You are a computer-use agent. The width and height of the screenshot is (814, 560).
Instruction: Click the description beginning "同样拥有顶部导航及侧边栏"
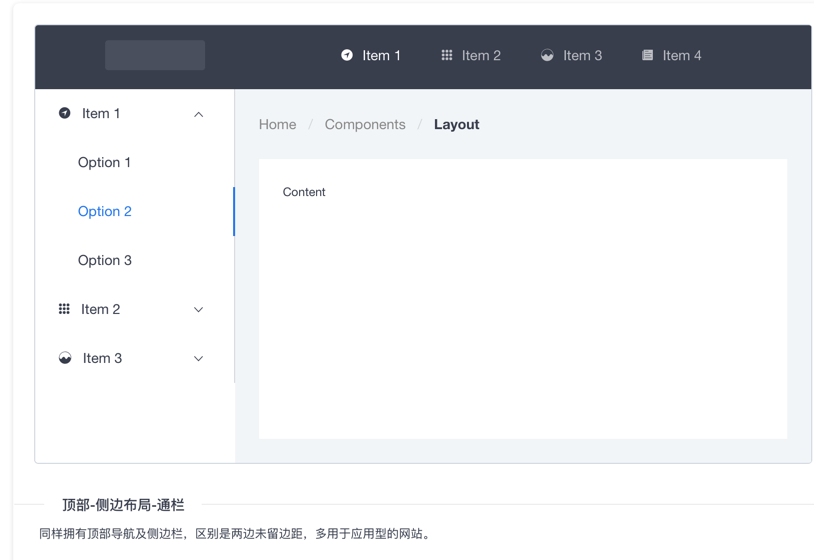(235, 534)
